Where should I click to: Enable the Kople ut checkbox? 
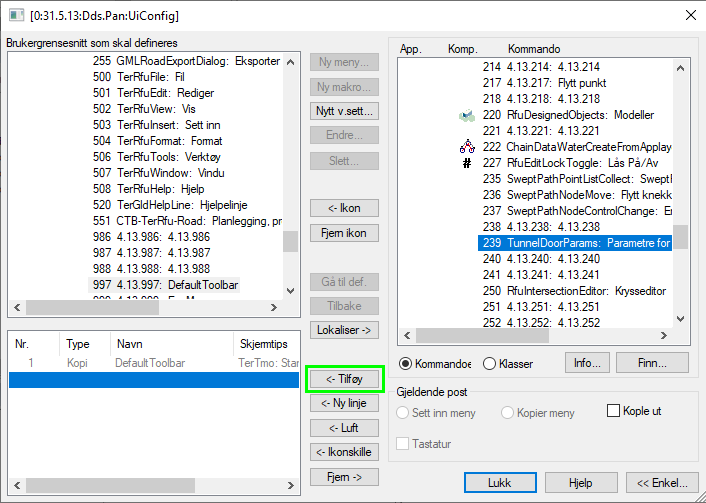coord(615,411)
